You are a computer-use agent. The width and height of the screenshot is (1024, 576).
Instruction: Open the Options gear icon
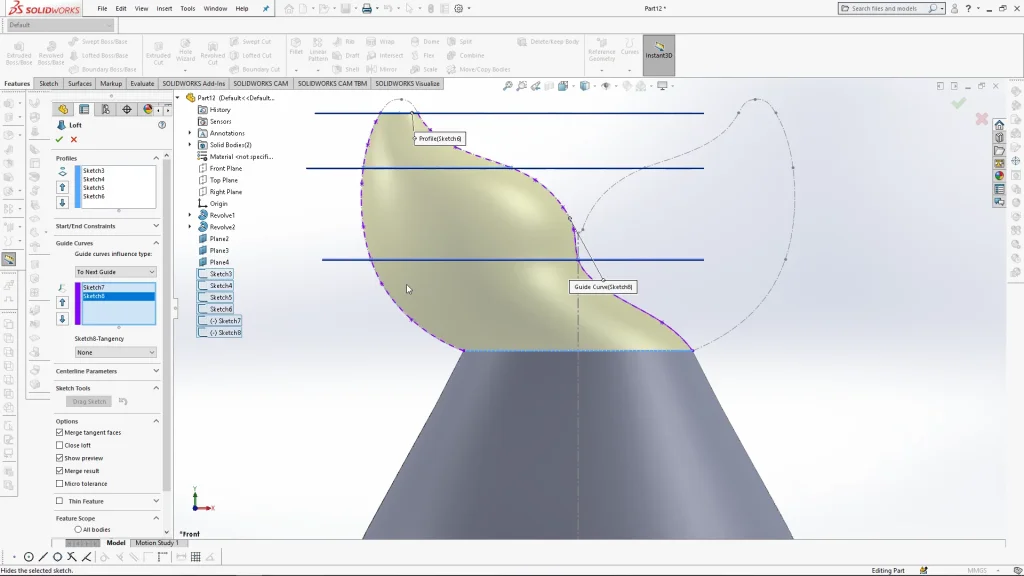458,9
